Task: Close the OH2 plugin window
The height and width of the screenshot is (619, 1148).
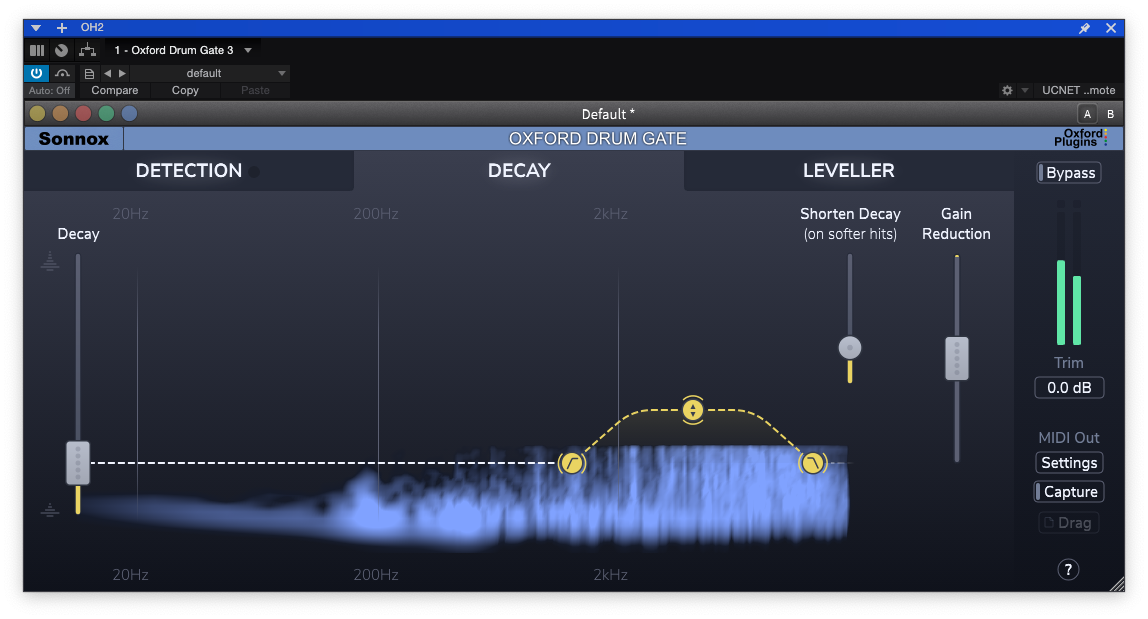Action: pyautogui.click(x=1111, y=28)
